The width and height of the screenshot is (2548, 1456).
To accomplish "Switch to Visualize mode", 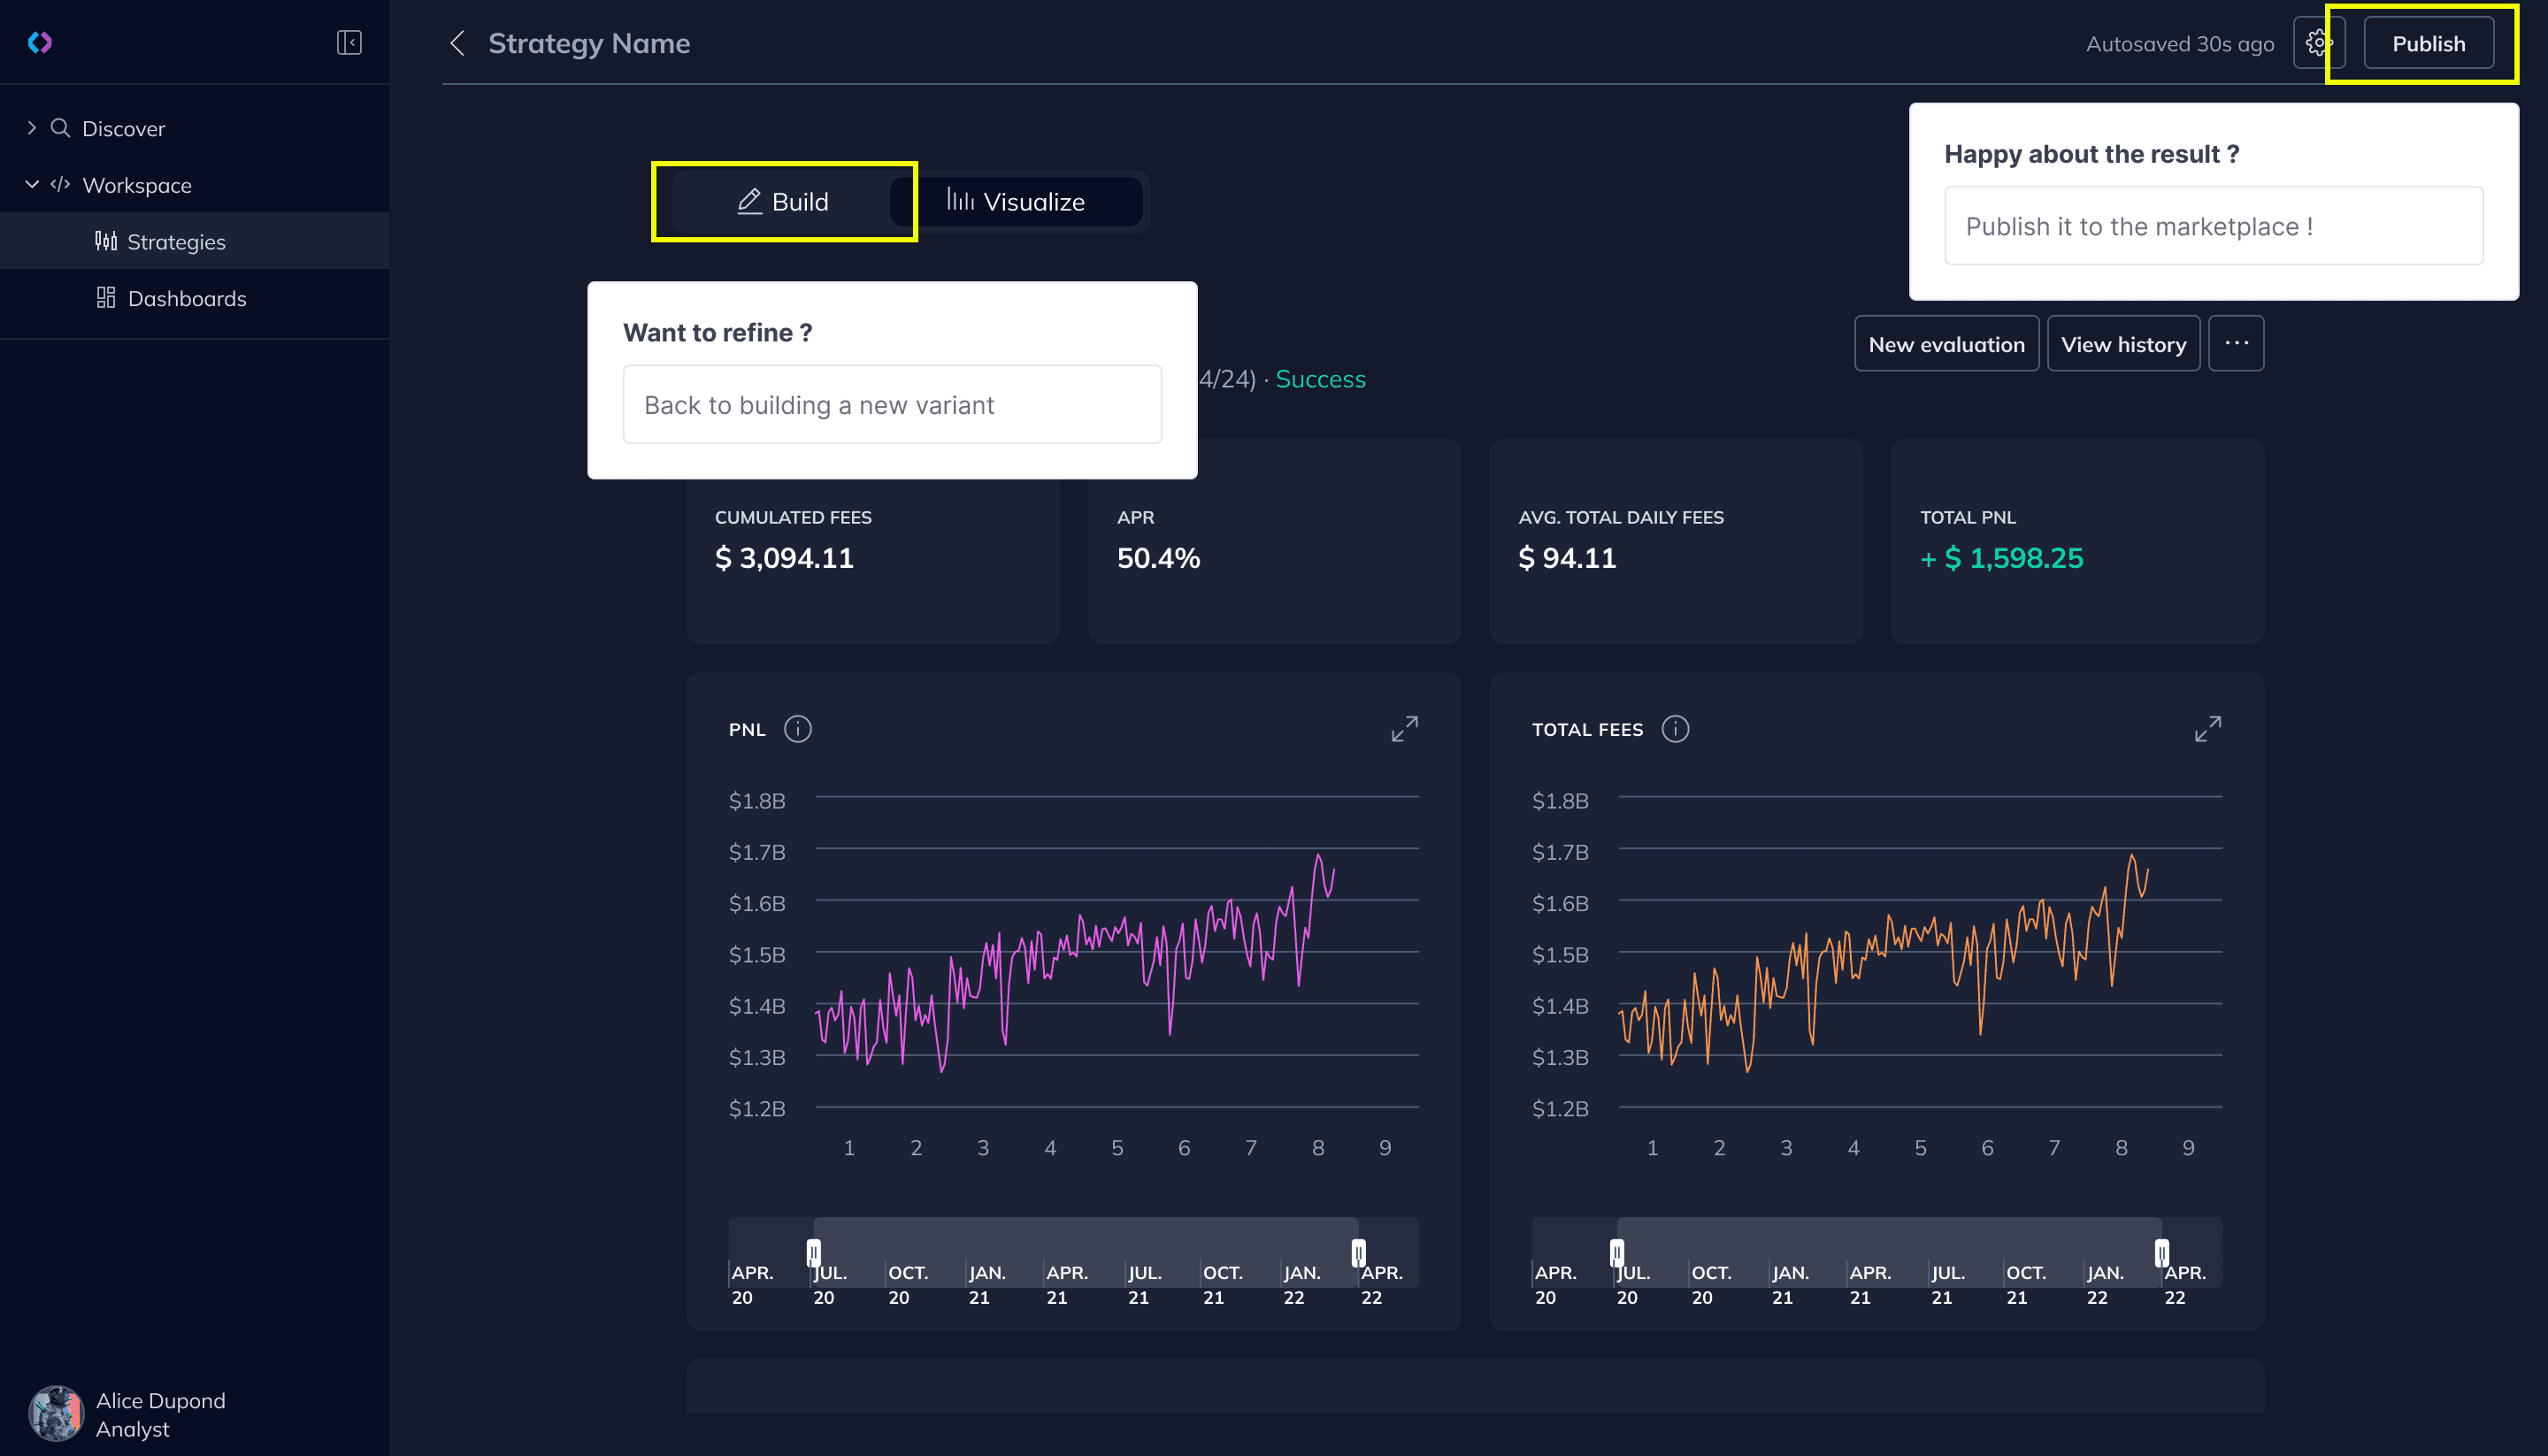I will pyautogui.click(x=1016, y=202).
